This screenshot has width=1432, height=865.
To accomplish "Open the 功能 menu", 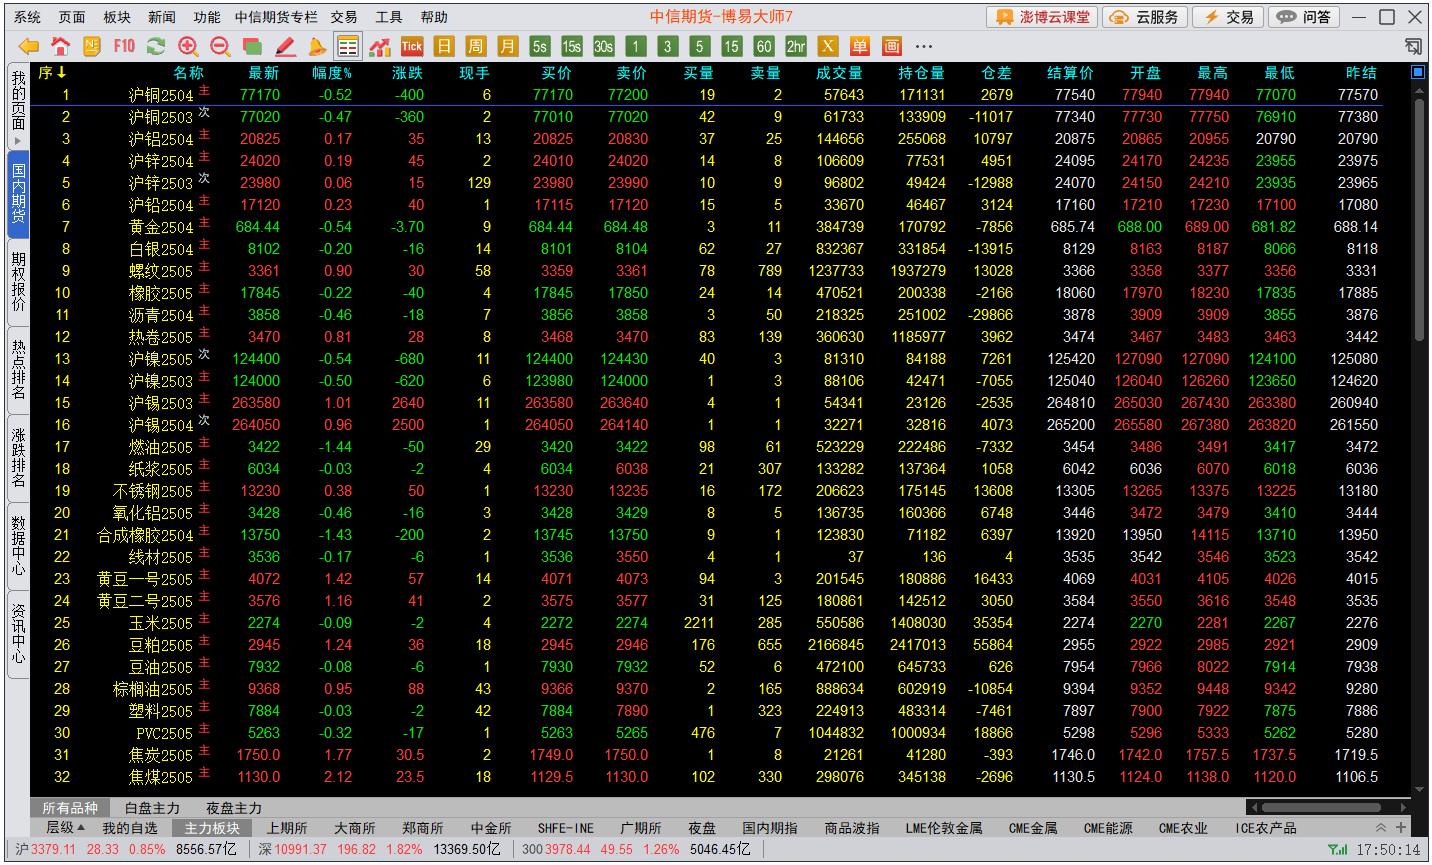I will click(207, 17).
